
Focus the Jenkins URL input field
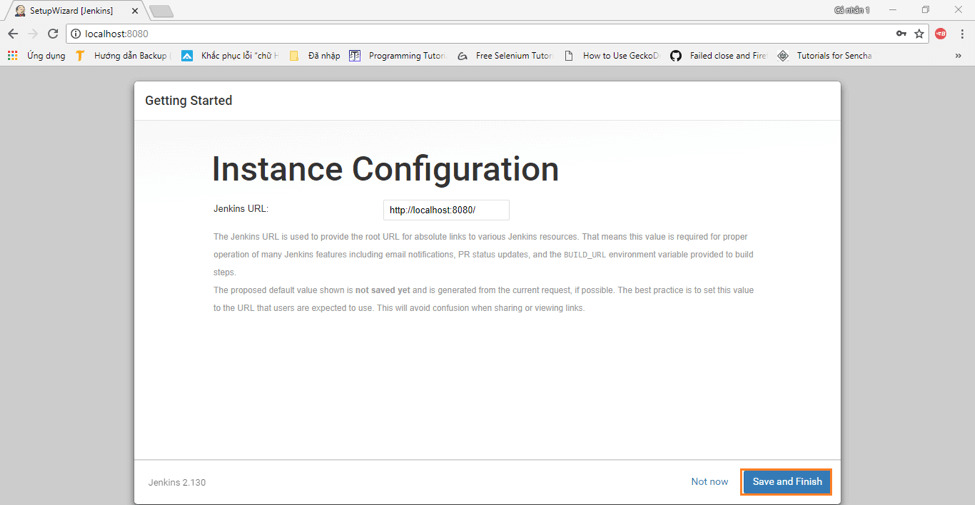pyautogui.click(x=446, y=210)
